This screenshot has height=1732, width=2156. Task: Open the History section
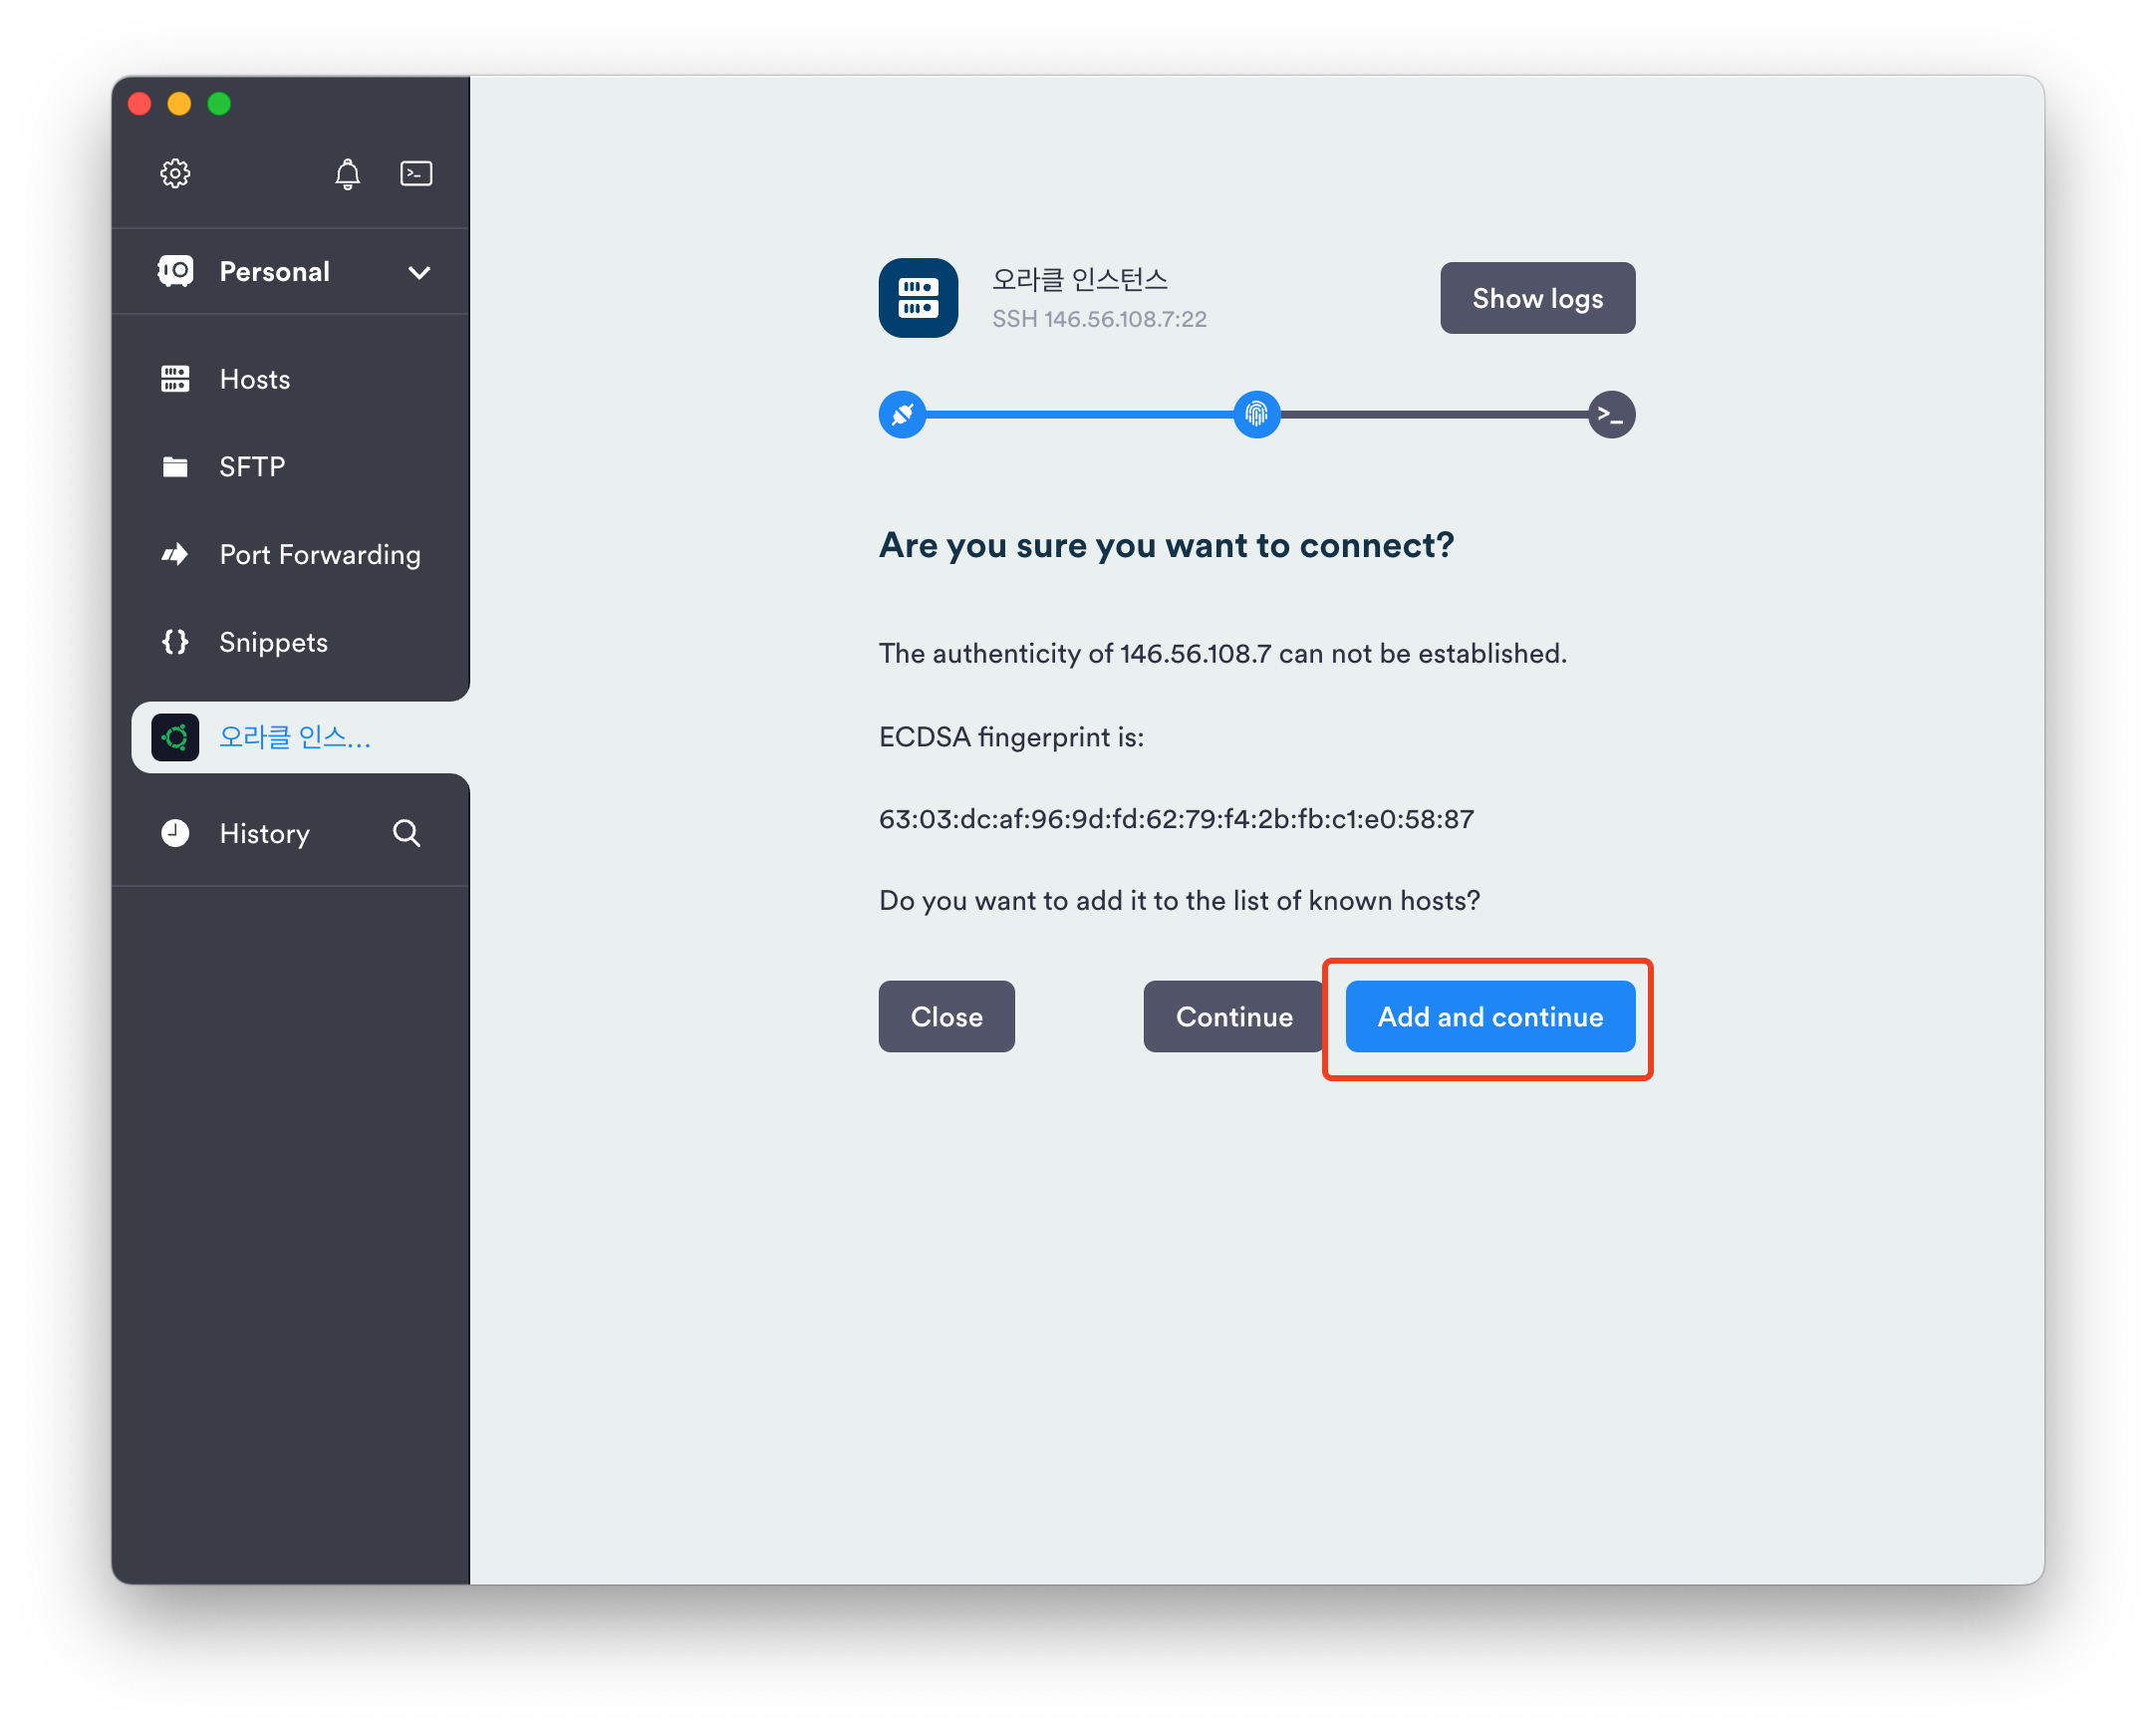(264, 833)
